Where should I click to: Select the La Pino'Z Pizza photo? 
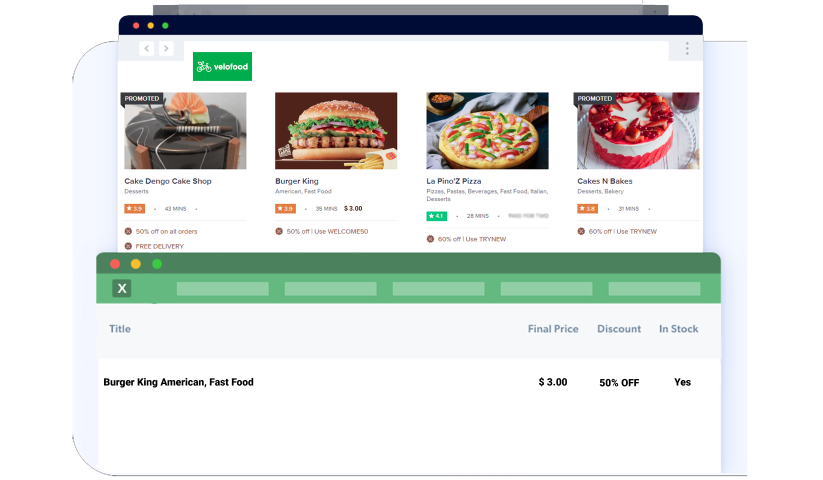pos(487,131)
